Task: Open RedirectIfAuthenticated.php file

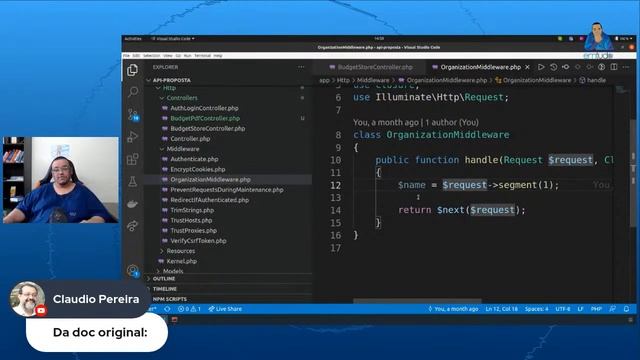Action: coord(209,200)
